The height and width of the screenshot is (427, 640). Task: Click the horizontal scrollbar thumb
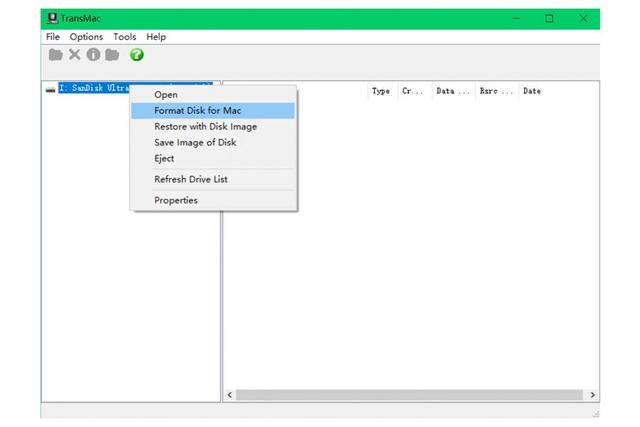tap(409, 395)
